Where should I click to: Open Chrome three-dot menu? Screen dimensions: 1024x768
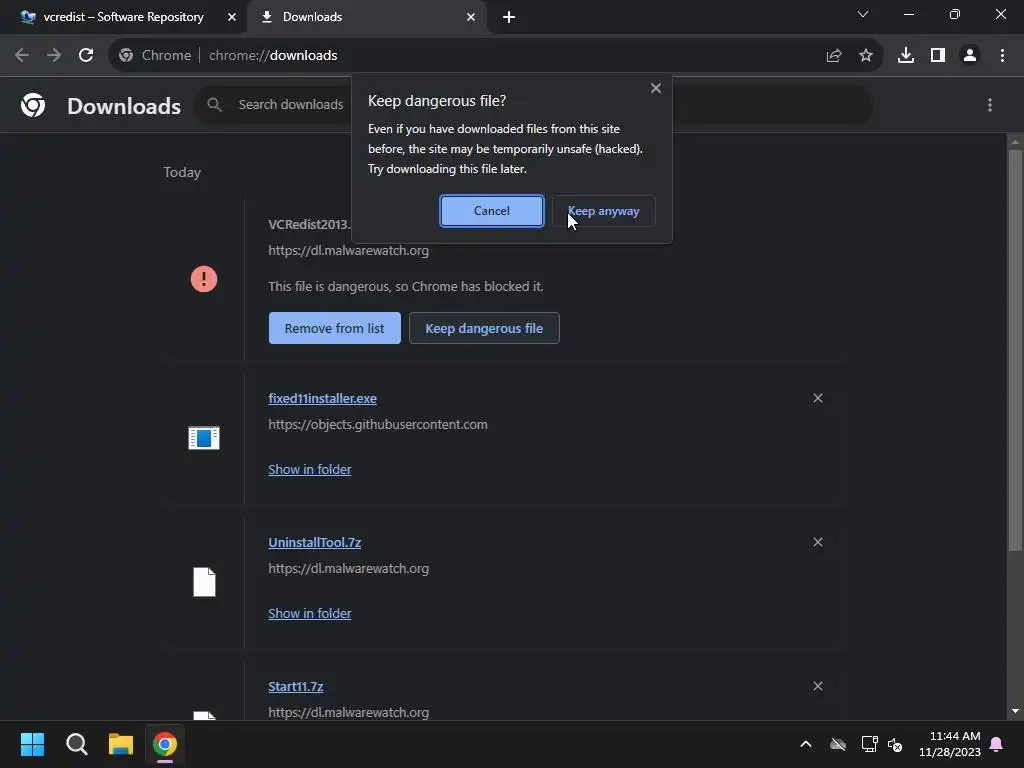point(1002,56)
